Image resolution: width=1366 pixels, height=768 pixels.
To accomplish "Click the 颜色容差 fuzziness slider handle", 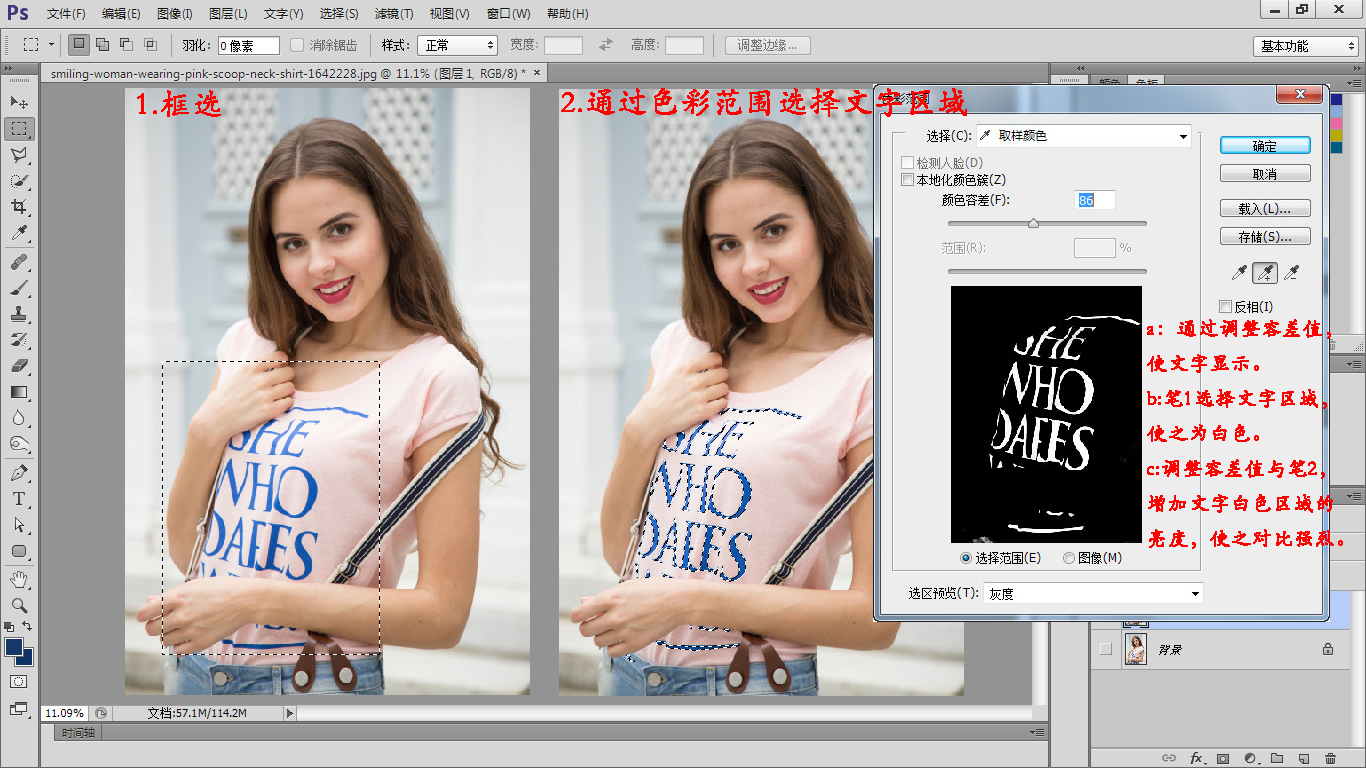I will click(1033, 224).
